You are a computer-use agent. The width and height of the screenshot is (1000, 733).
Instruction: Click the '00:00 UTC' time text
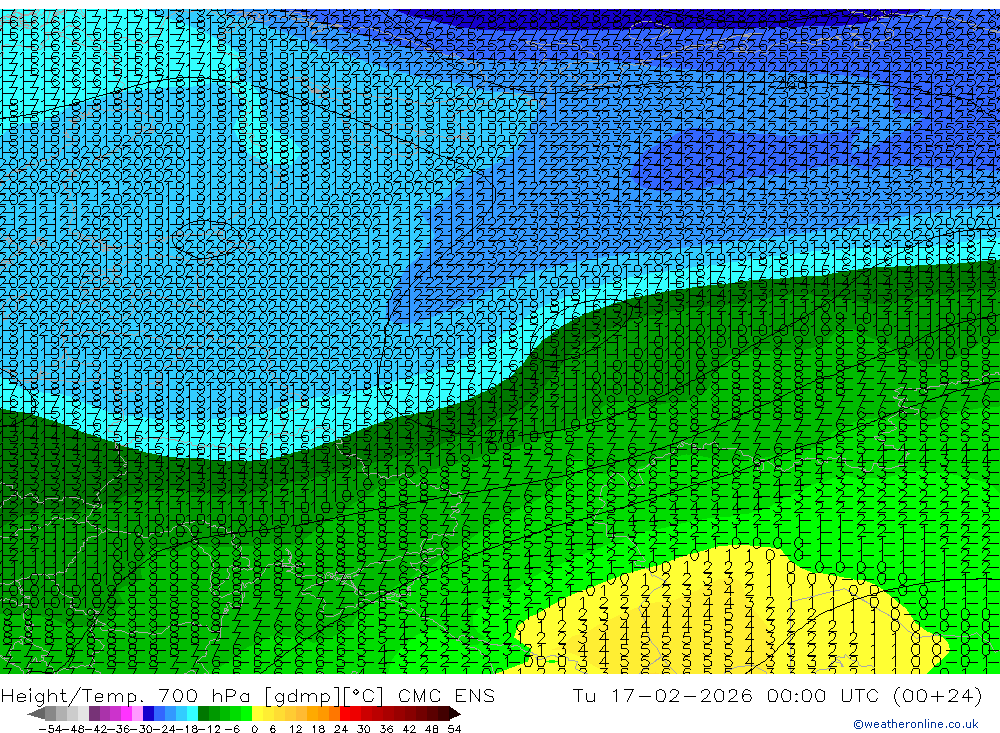point(825,695)
